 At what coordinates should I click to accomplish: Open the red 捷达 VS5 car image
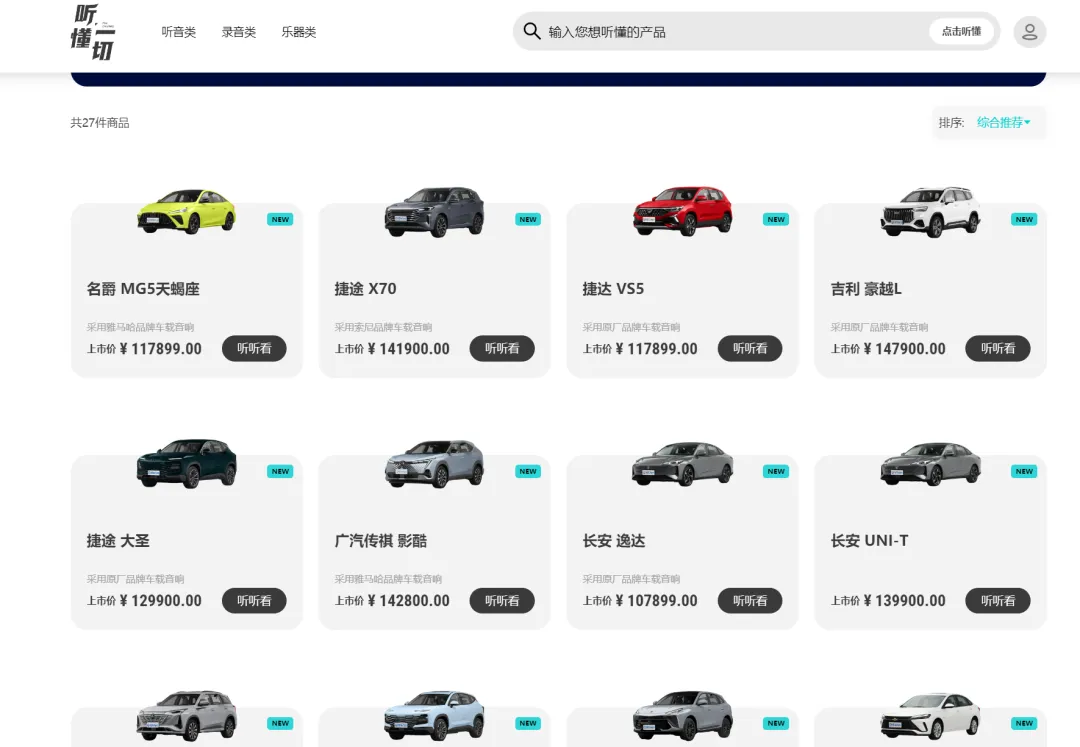point(683,211)
